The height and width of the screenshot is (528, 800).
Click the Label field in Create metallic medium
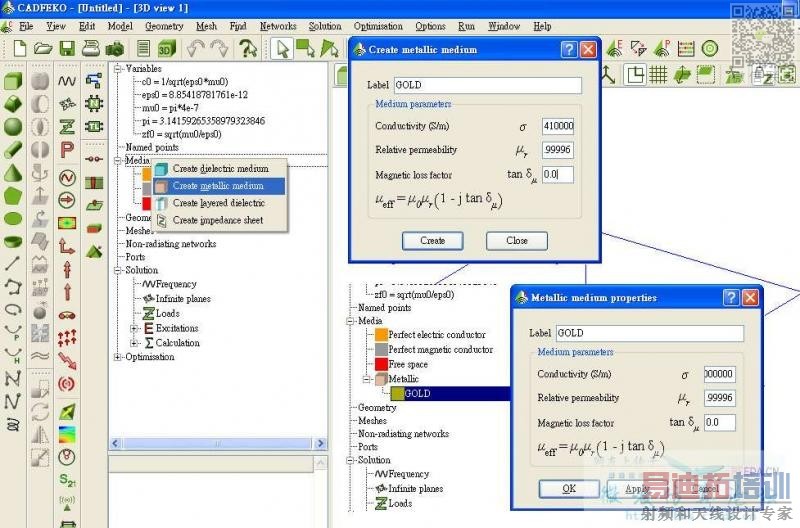[x=487, y=85]
